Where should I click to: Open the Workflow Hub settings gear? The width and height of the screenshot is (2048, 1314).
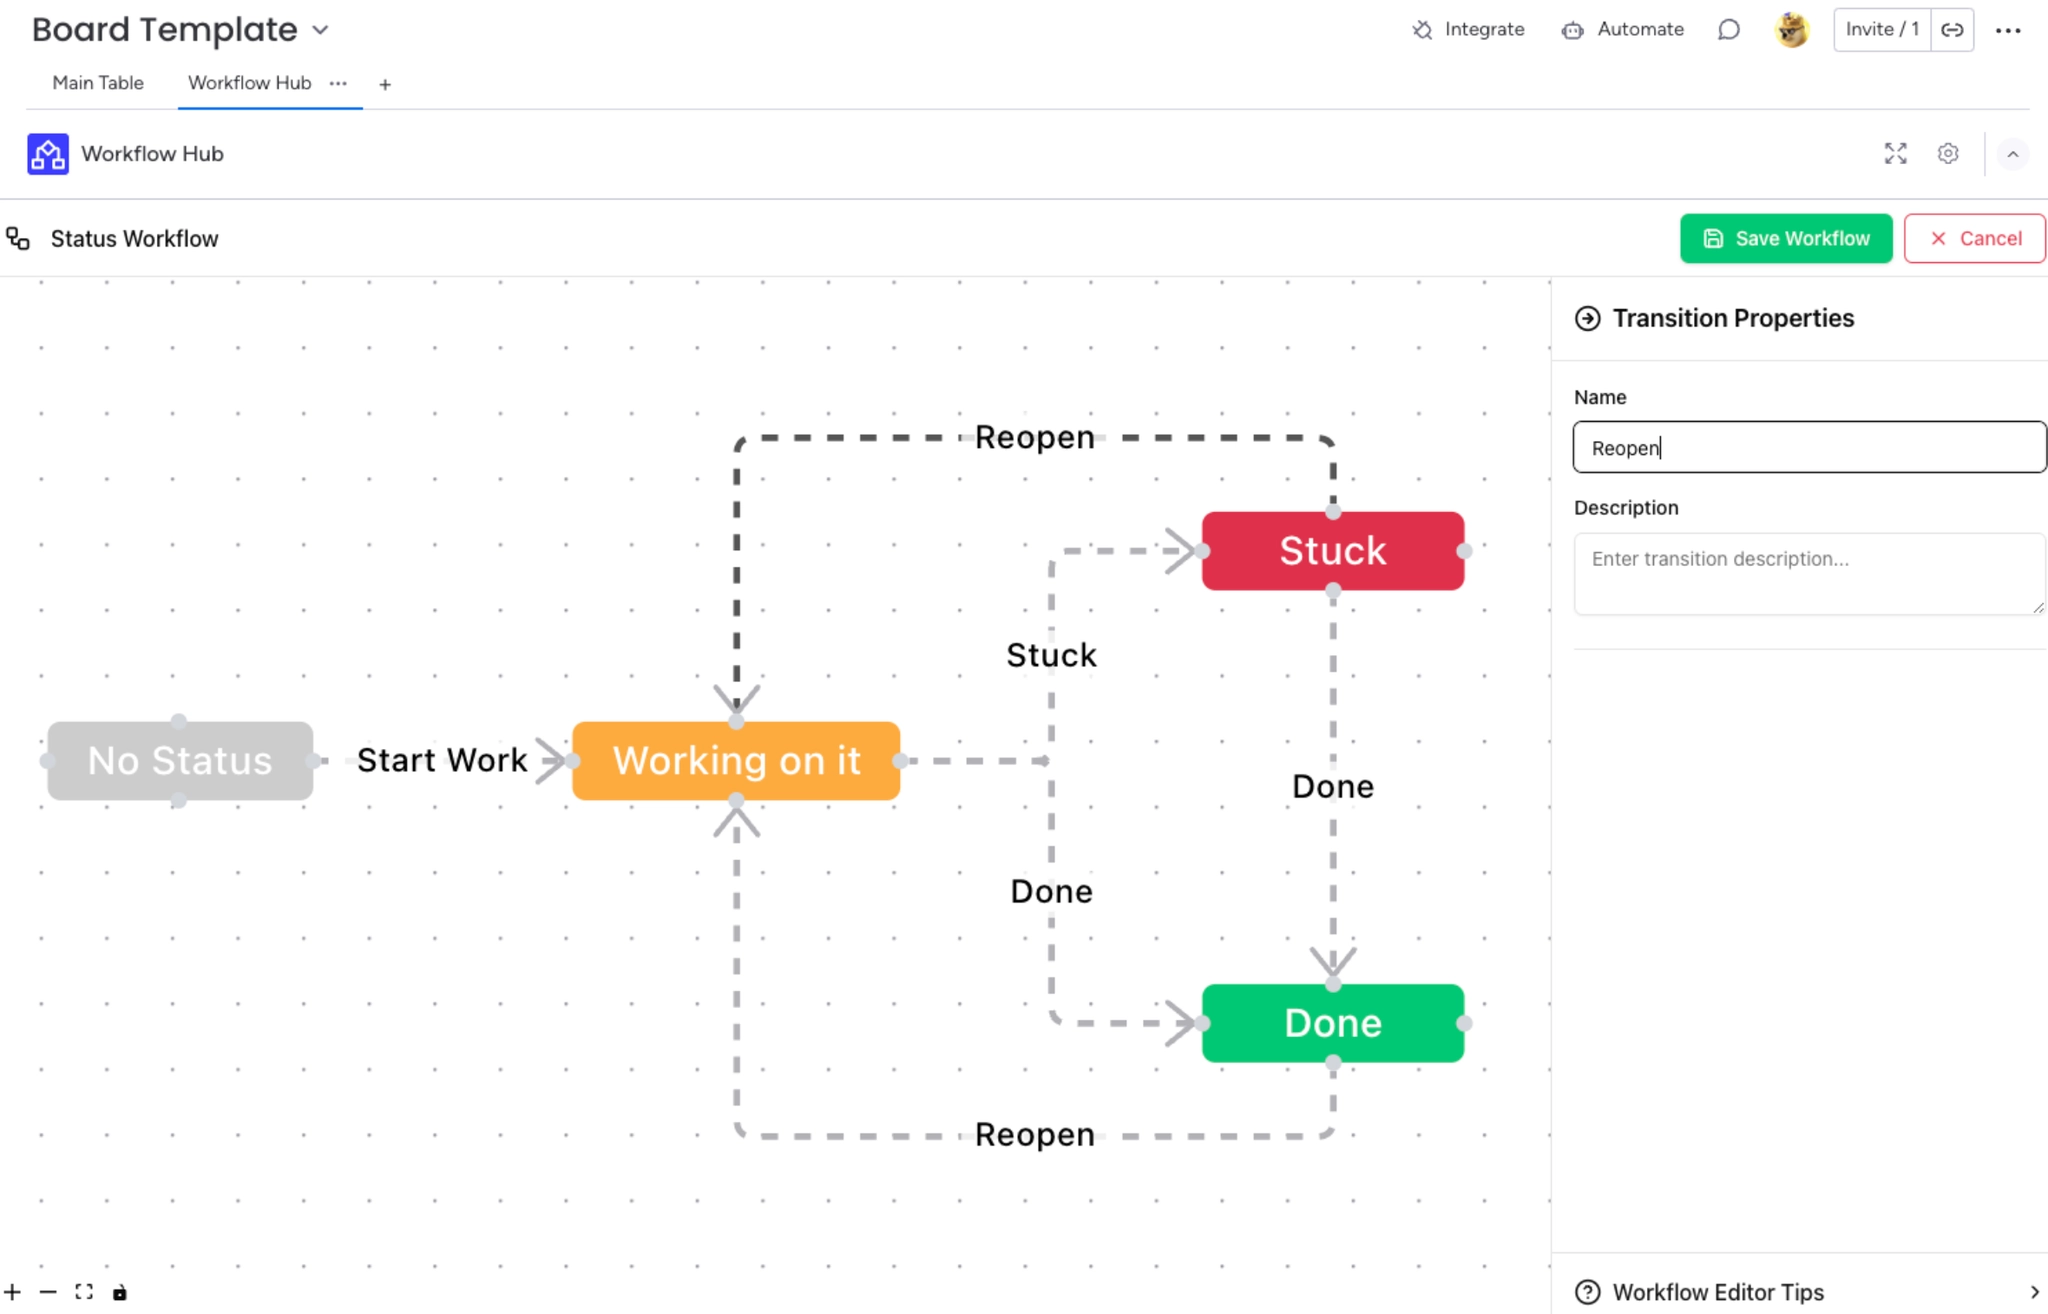click(x=1946, y=153)
